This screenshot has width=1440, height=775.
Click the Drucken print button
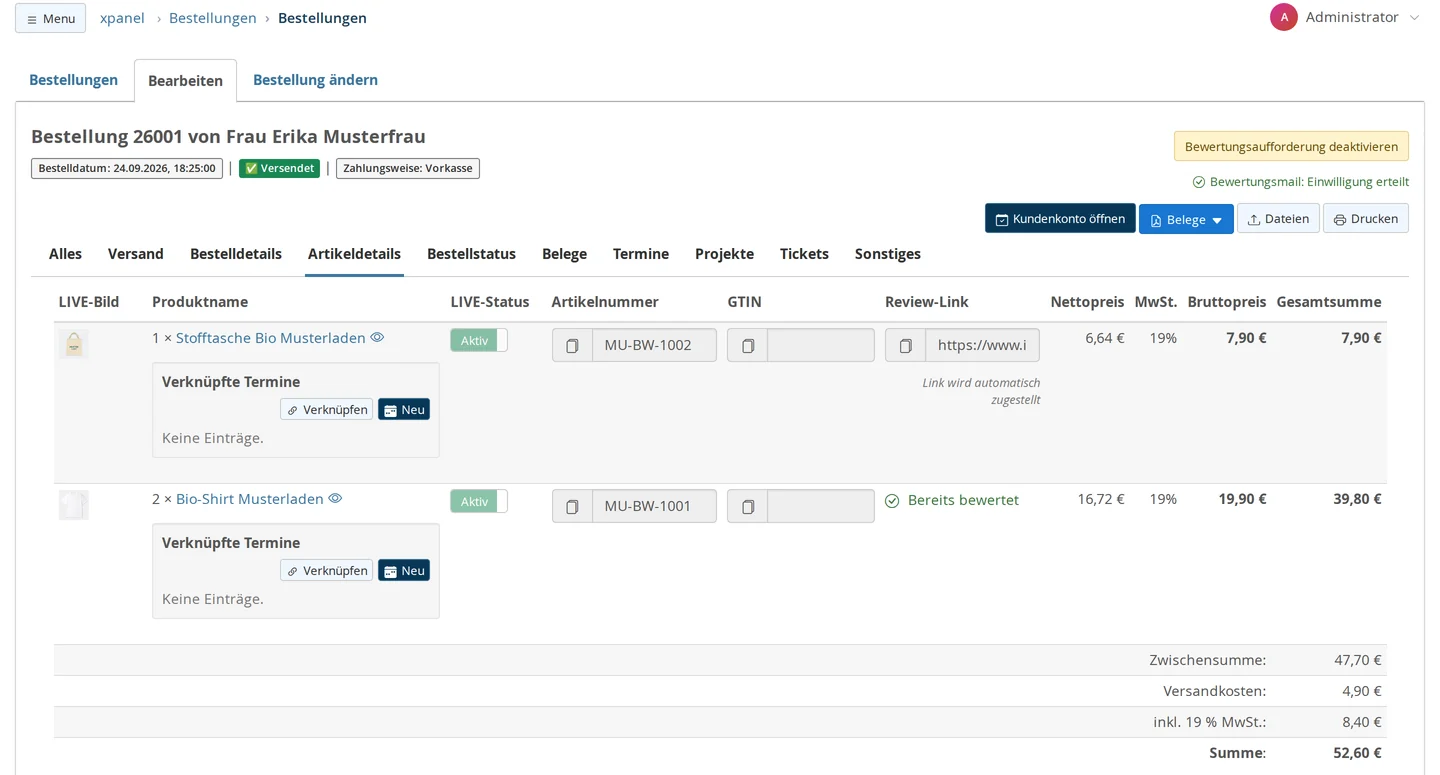[x=1366, y=219]
